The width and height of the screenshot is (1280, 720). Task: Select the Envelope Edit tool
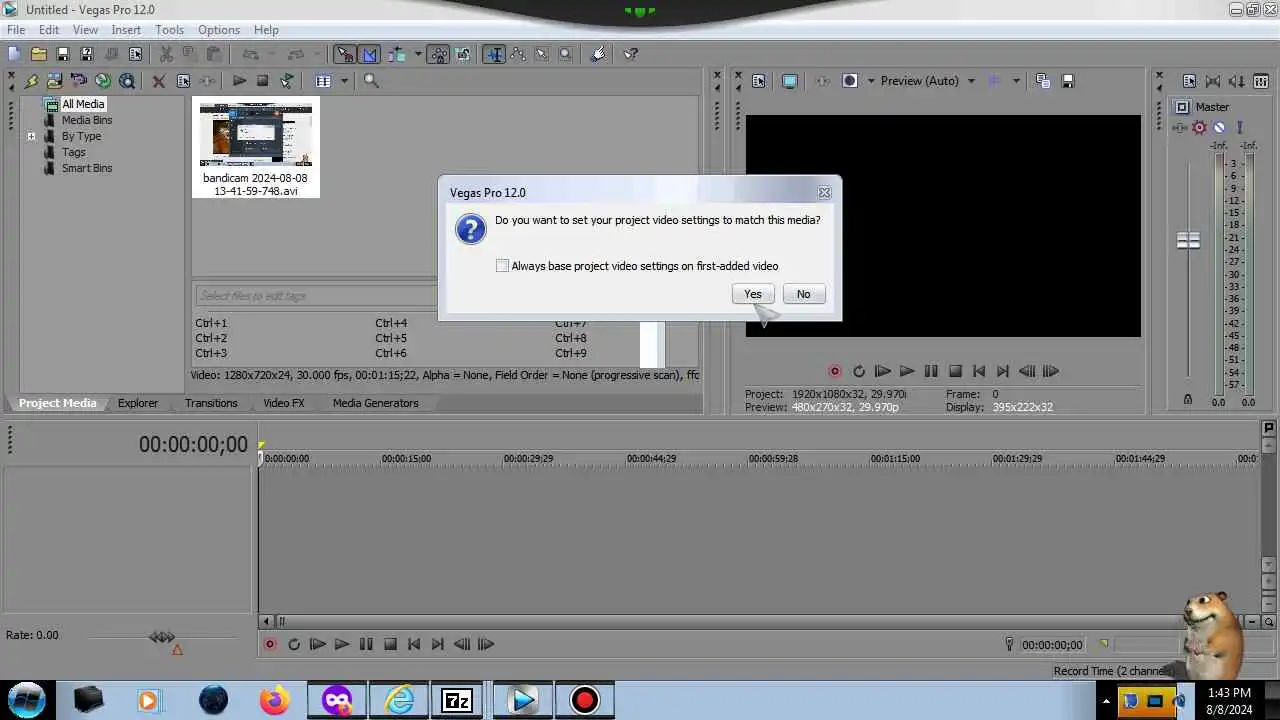click(518, 54)
